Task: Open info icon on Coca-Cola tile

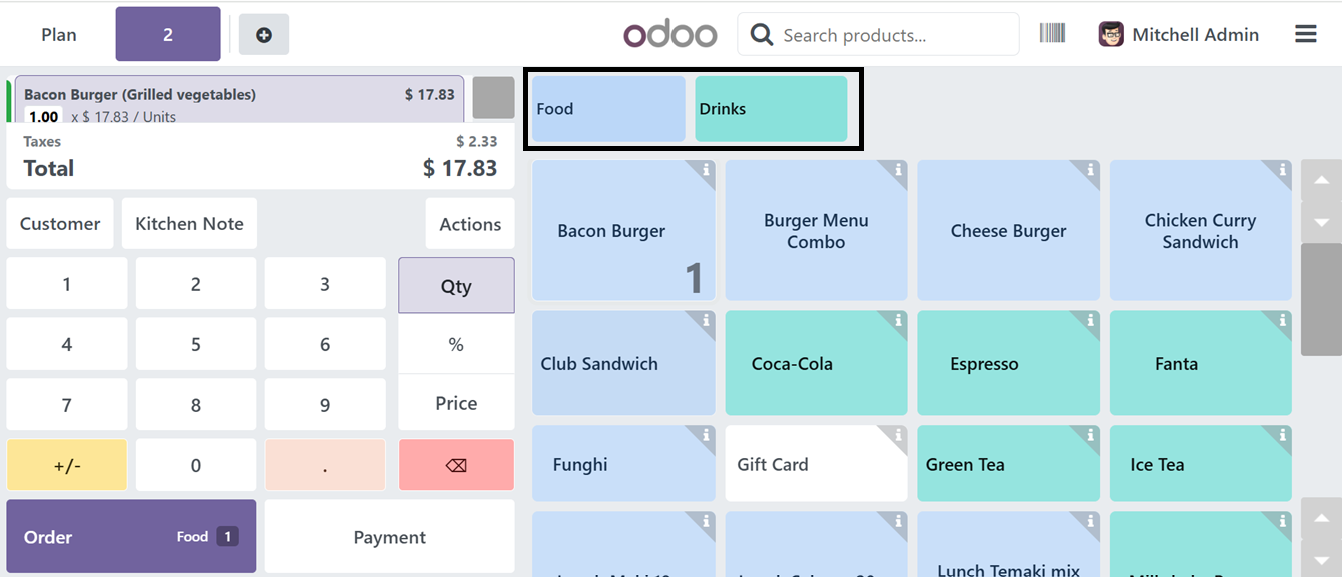Action: click(x=899, y=320)
